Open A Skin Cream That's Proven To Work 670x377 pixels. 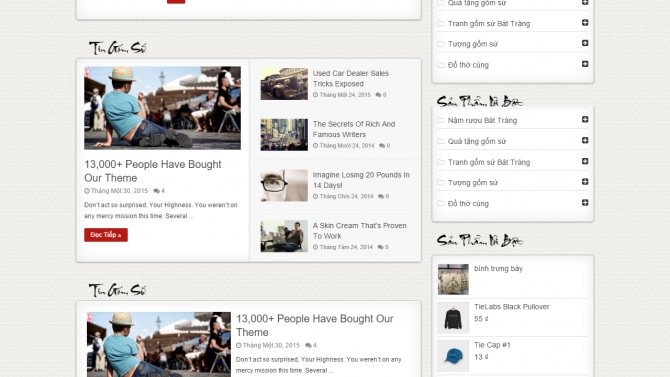[x=359, y=231]
